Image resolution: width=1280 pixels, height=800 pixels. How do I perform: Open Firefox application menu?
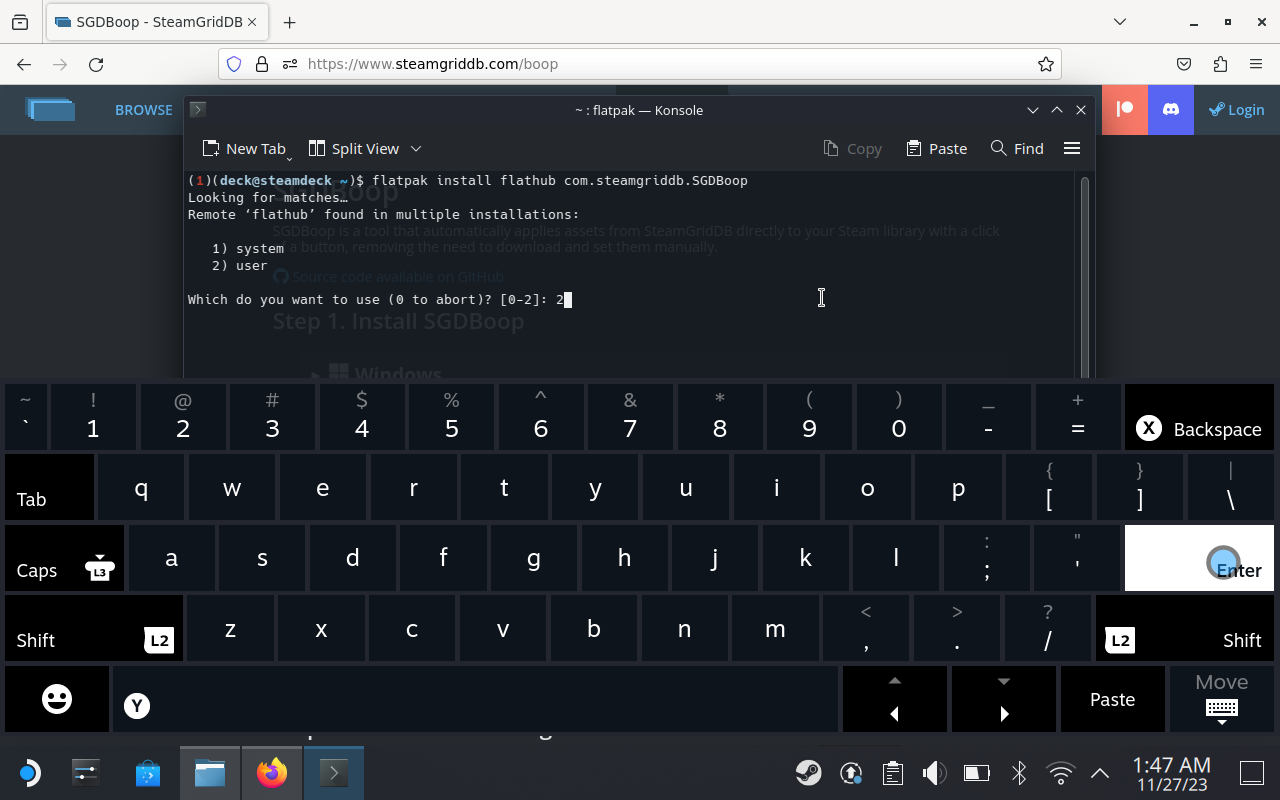1256,64
